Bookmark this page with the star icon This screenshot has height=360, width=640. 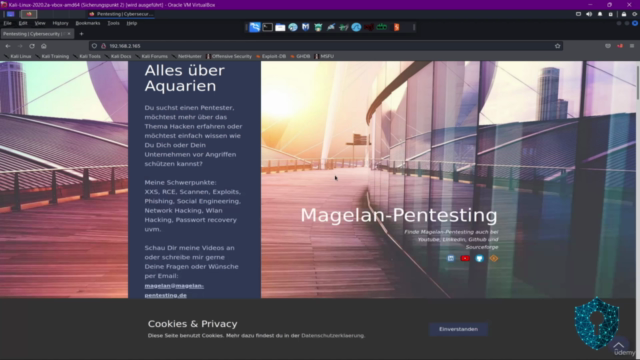tap(558, 46)
